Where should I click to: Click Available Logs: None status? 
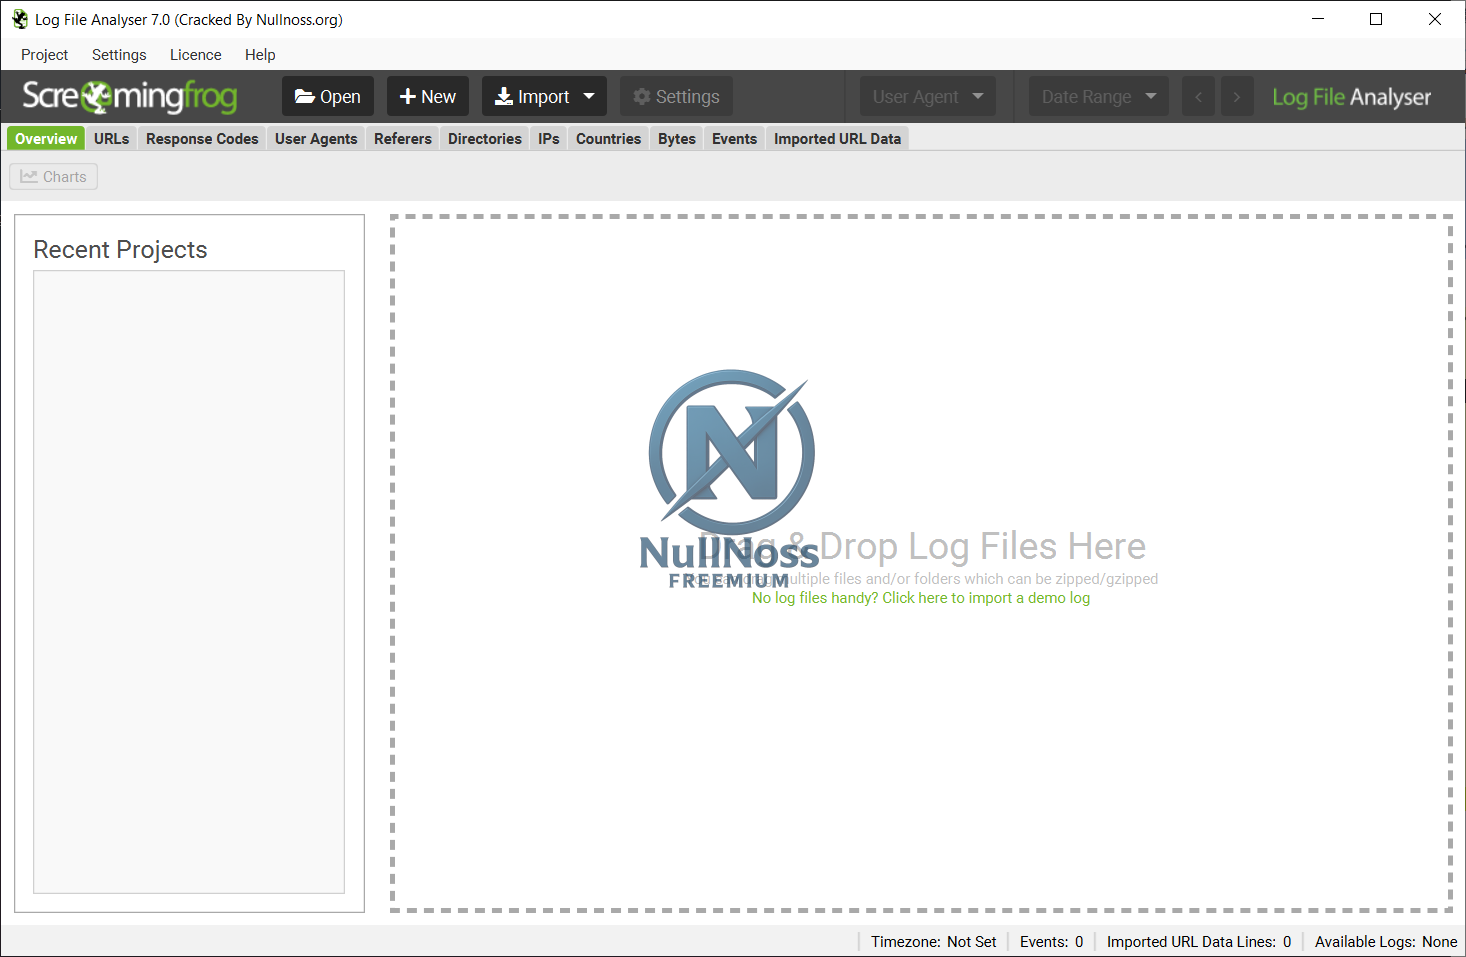click(x=1386, y=942)
